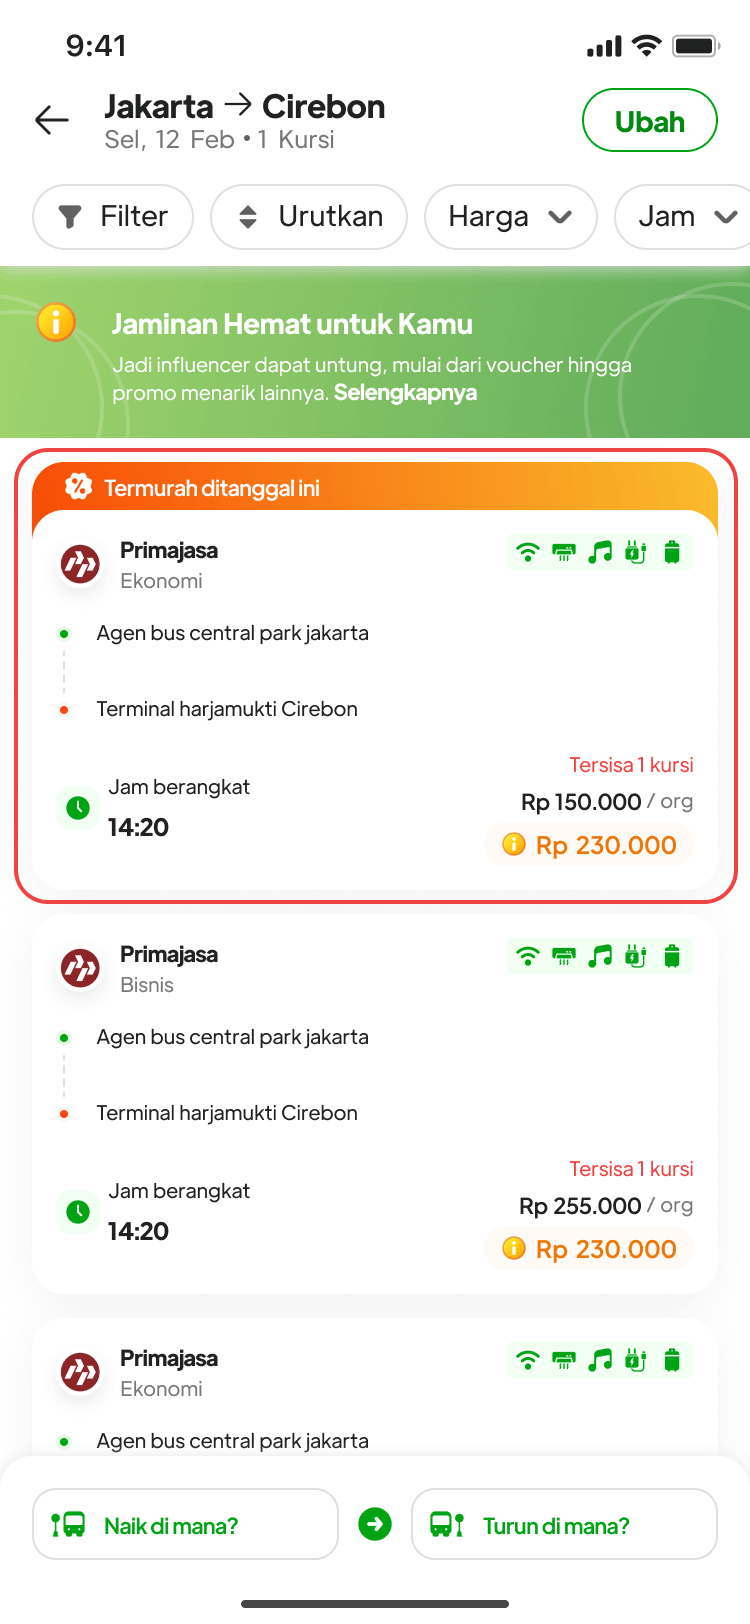Click the AC icon on the Bisnis card
The height and width of the screenshot is (1624, 750).
click(564, 956)
